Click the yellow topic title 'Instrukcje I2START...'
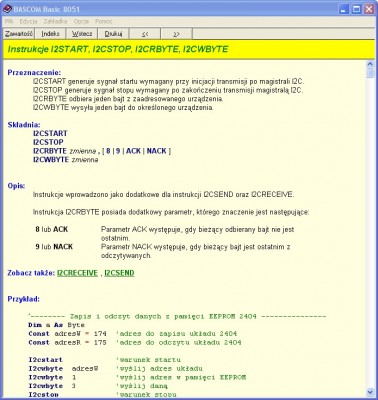The width and height of the screenshot is (378, 400). pos(118,49)
